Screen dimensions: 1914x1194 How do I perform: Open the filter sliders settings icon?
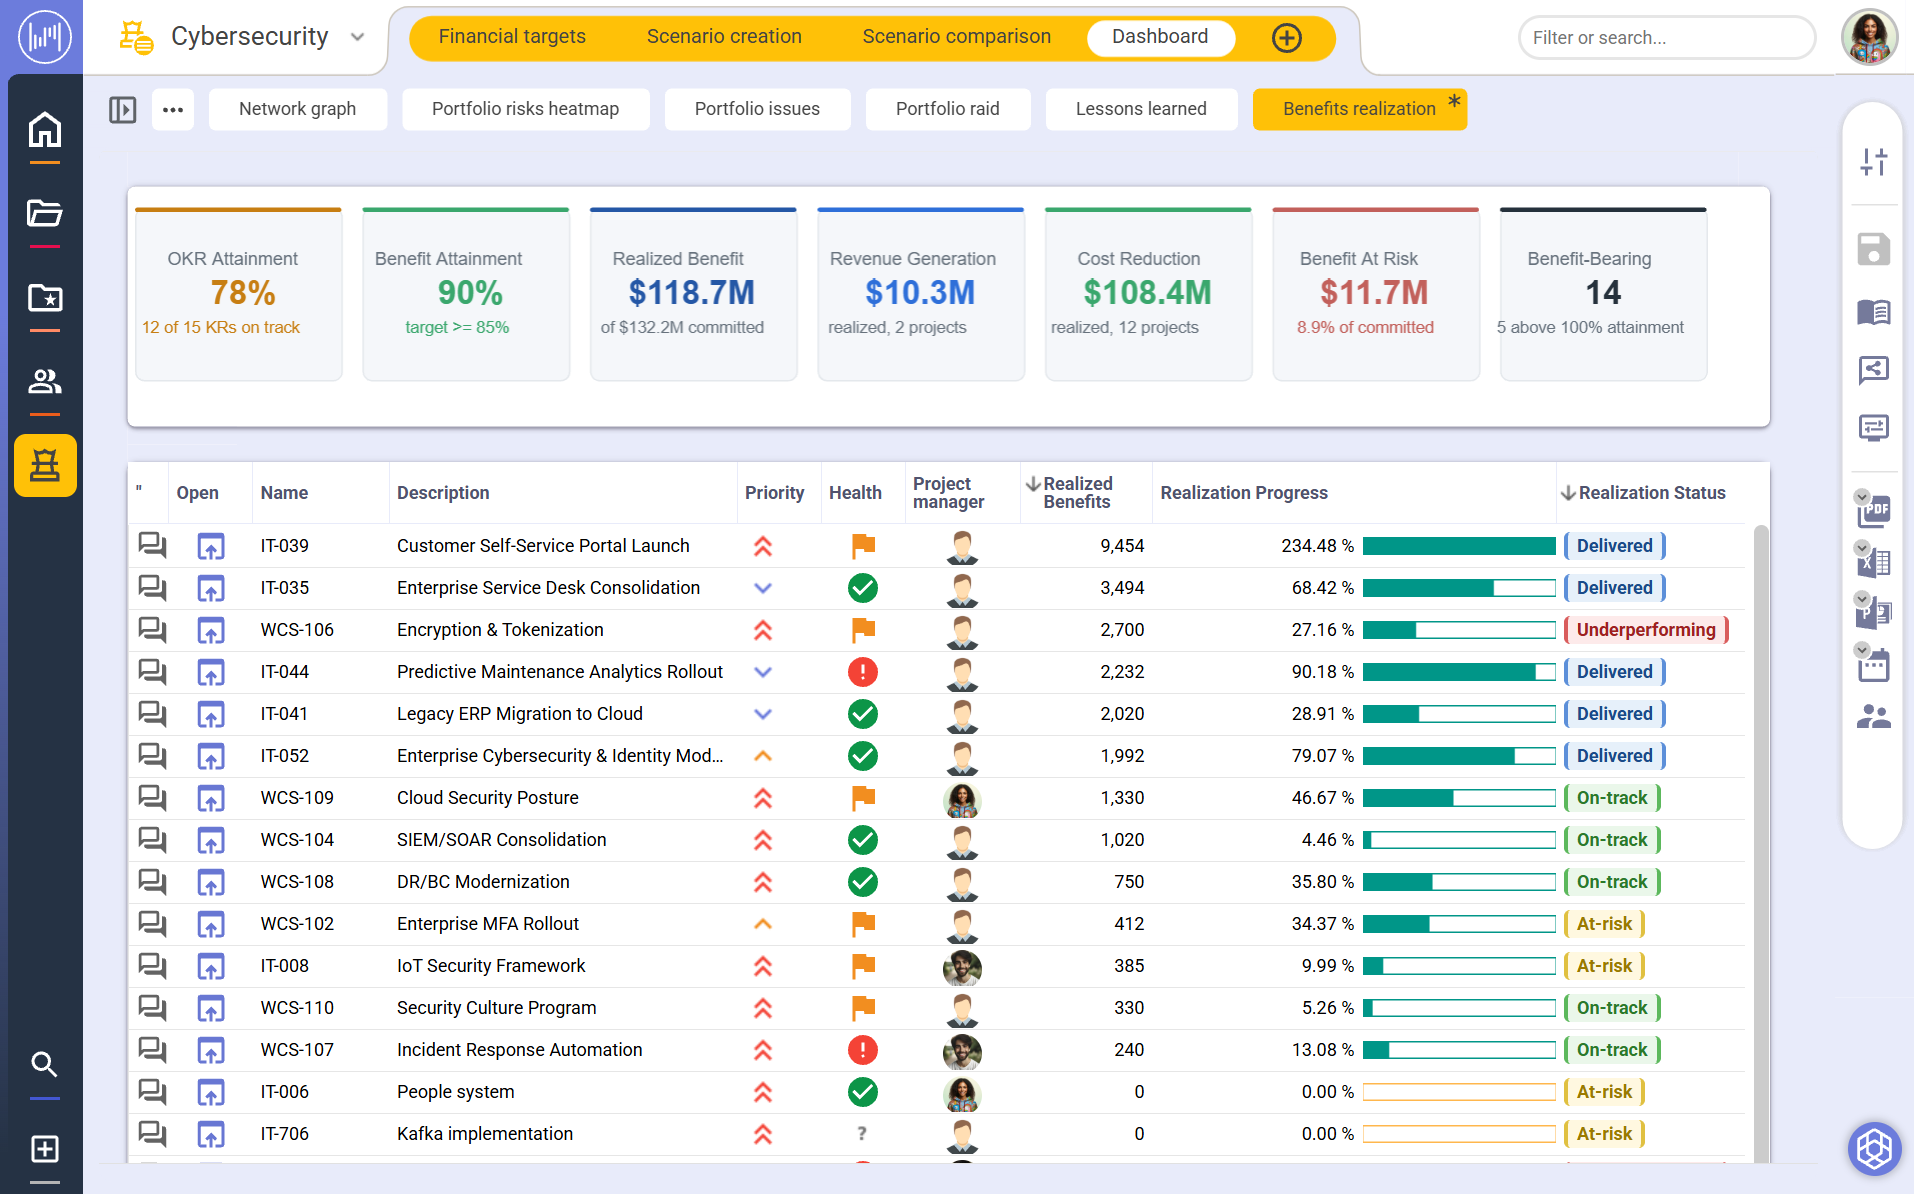coord(1873,161)
